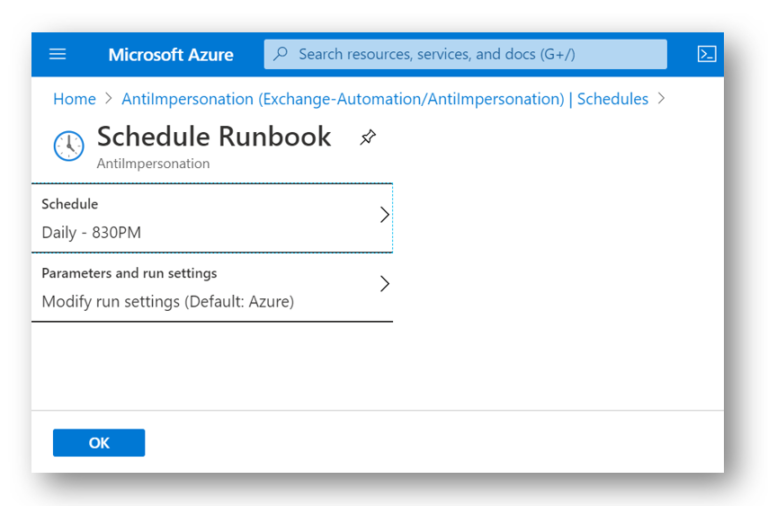Pin the Schedule Runbook blade
The height and width of the screenshot is (506, 768).
coord(368,137)
